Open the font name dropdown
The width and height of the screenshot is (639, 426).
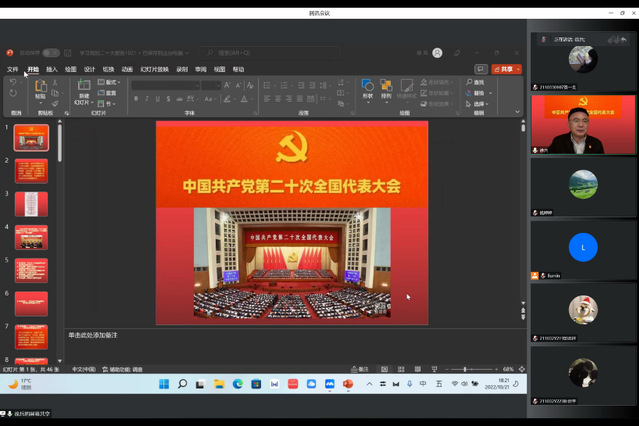tap(197, 86)
